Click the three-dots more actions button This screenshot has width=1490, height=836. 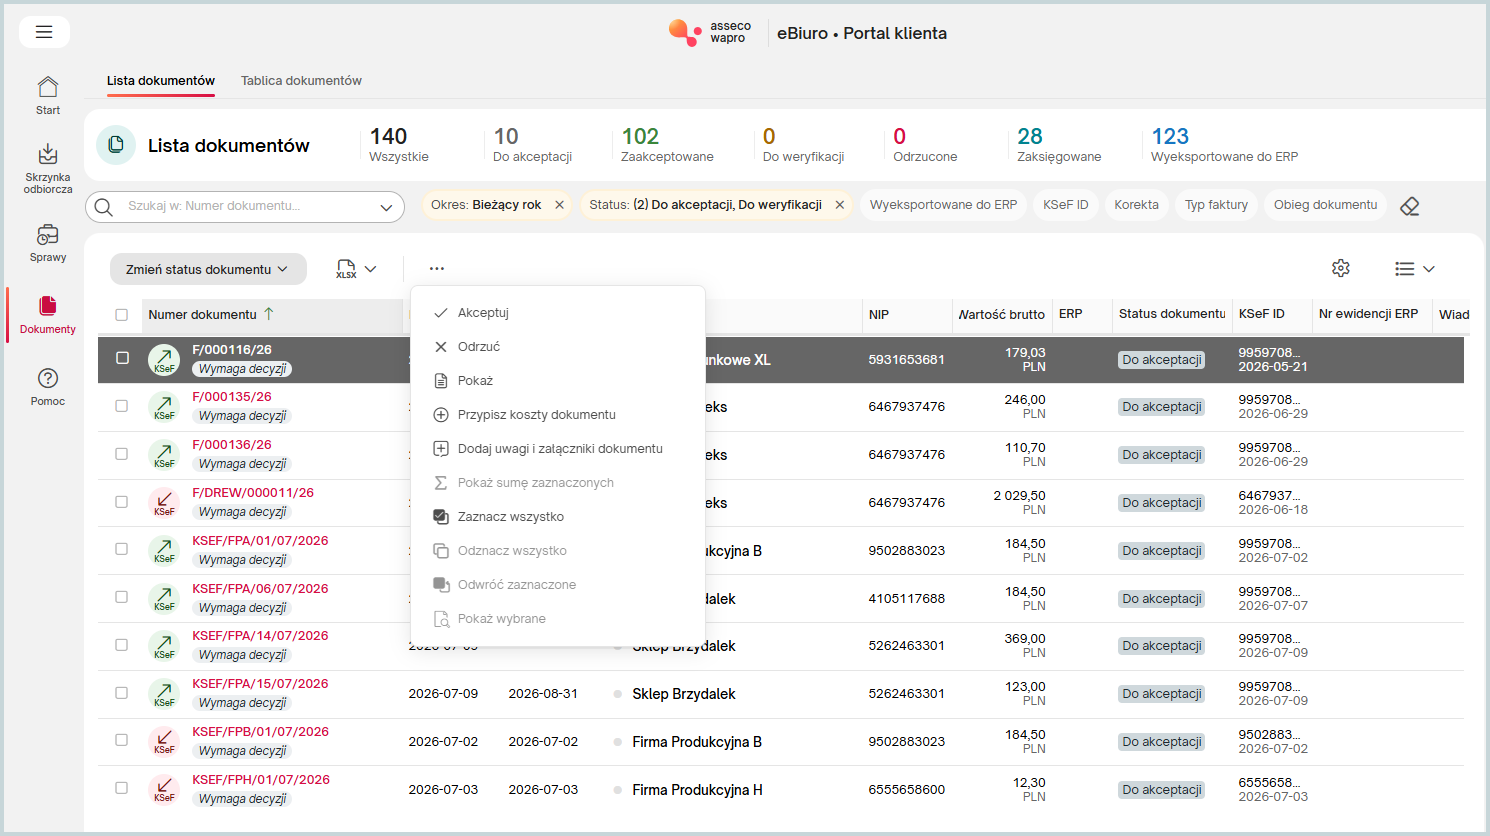[x=437, y=268]
